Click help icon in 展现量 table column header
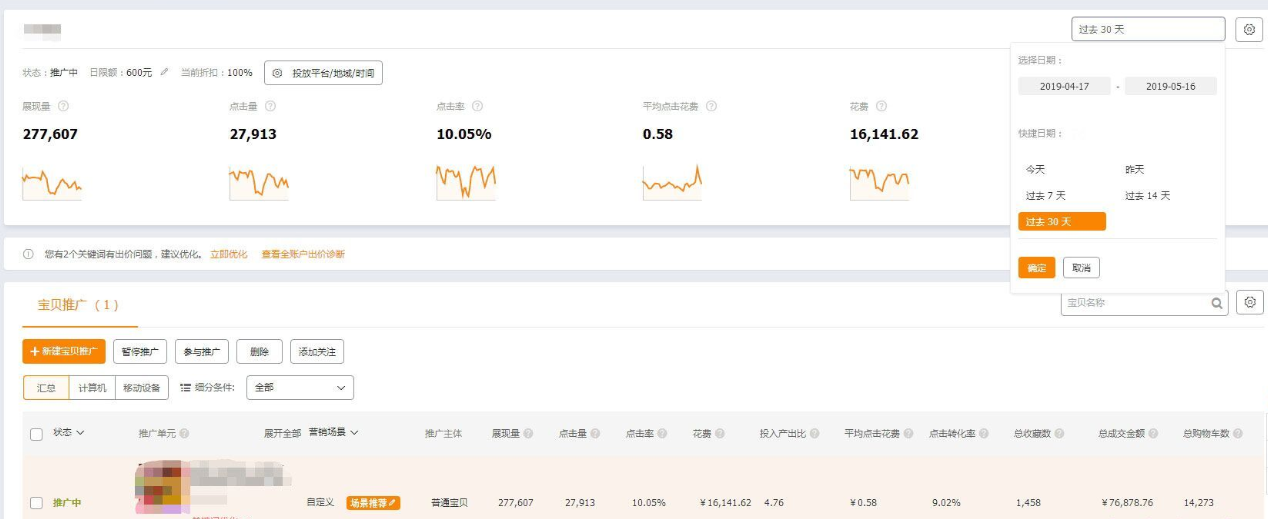The width and height of the screenshot is (1268, 519). click(528, 433)
